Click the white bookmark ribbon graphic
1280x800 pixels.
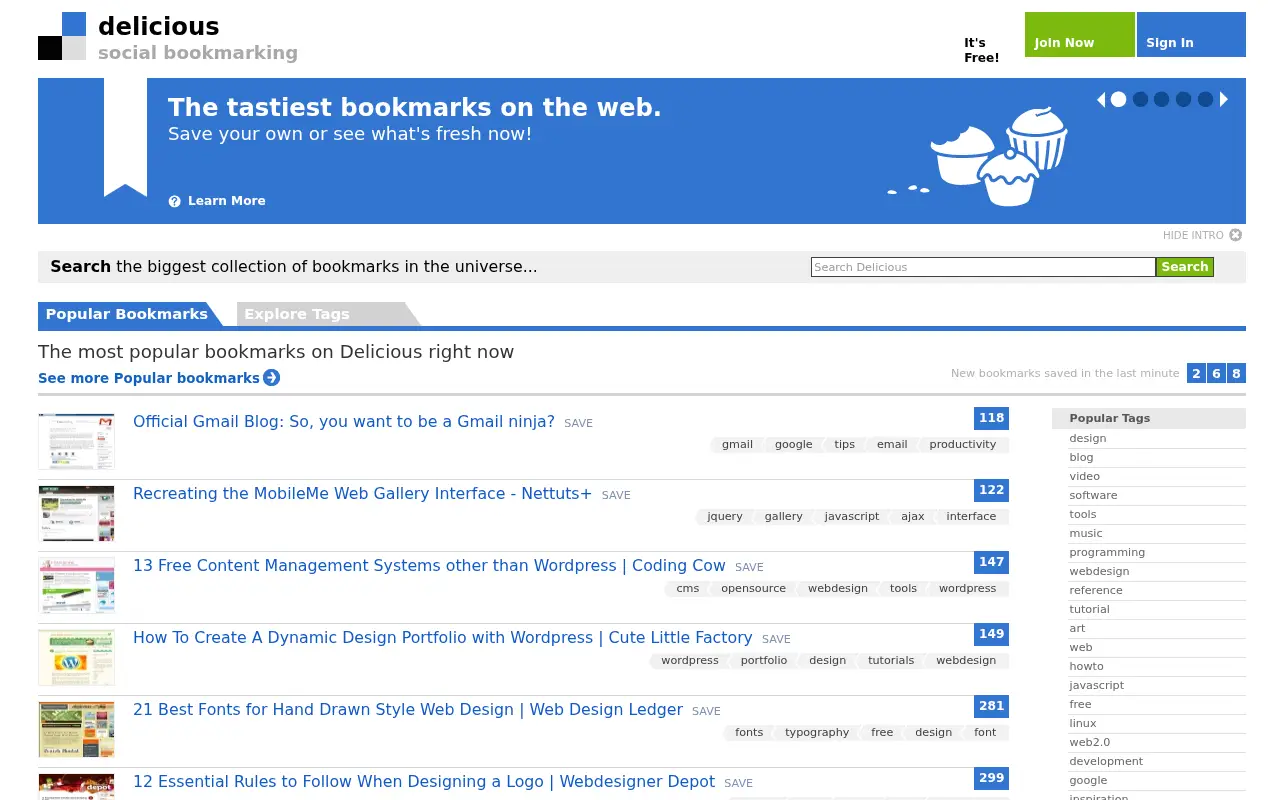pos(125,137)
